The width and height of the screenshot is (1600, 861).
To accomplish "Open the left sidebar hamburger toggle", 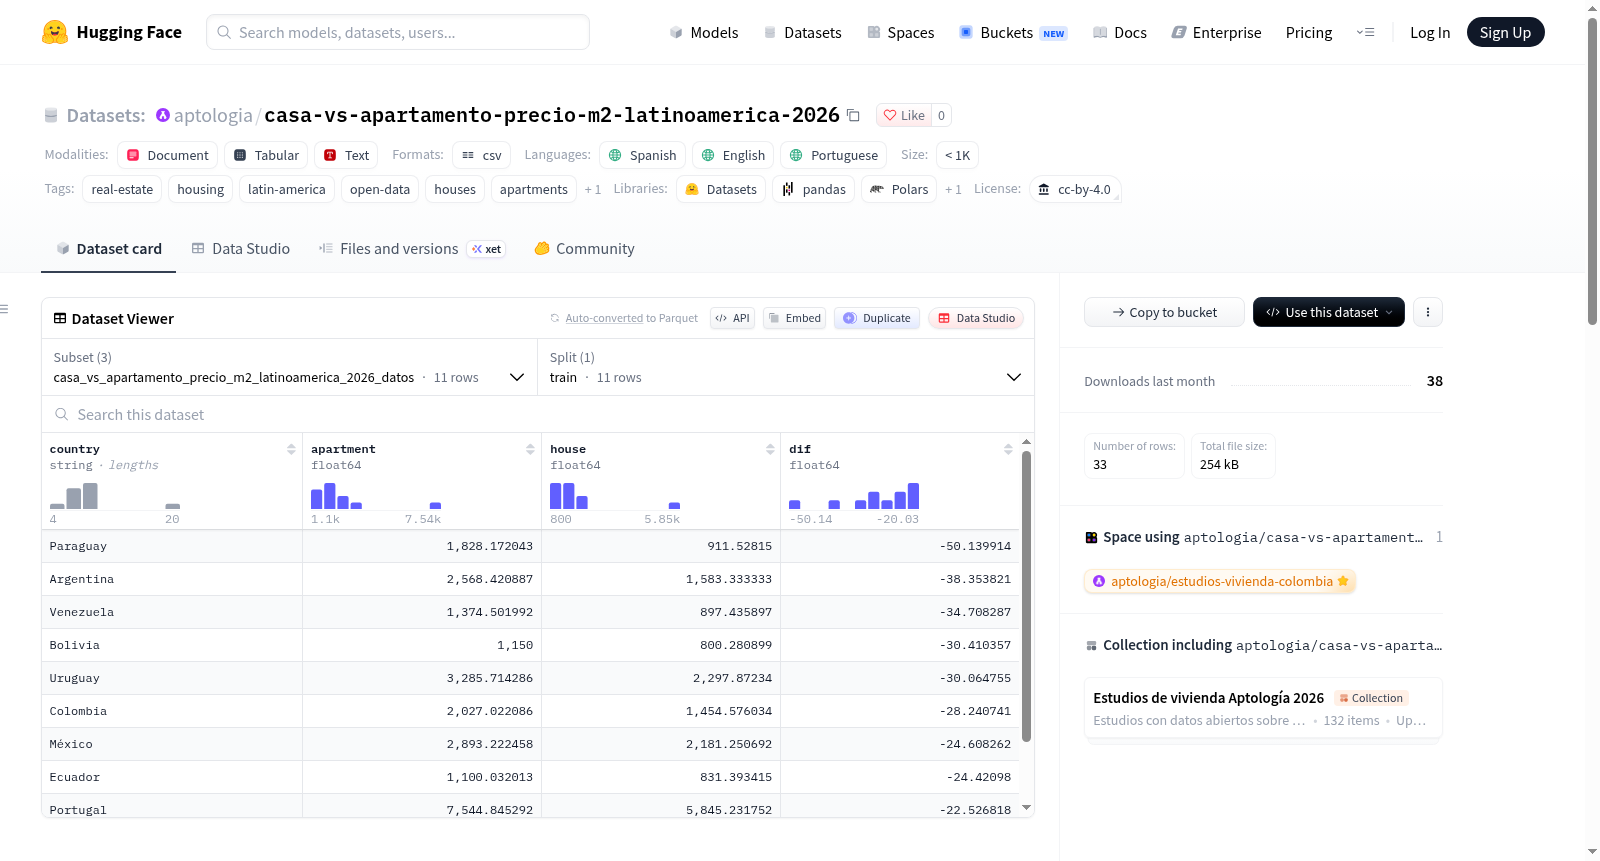I will 5,309.
